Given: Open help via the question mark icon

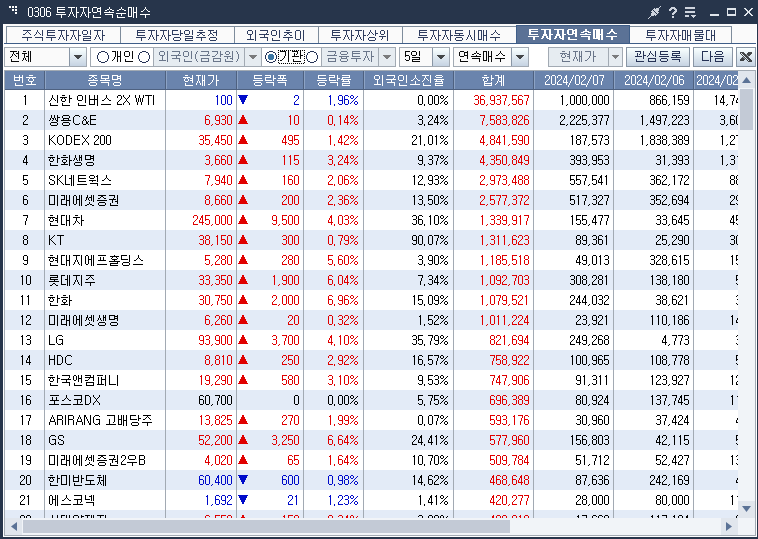Looking at the screenshot, I should pyautogui.click(x=673, y=13).
